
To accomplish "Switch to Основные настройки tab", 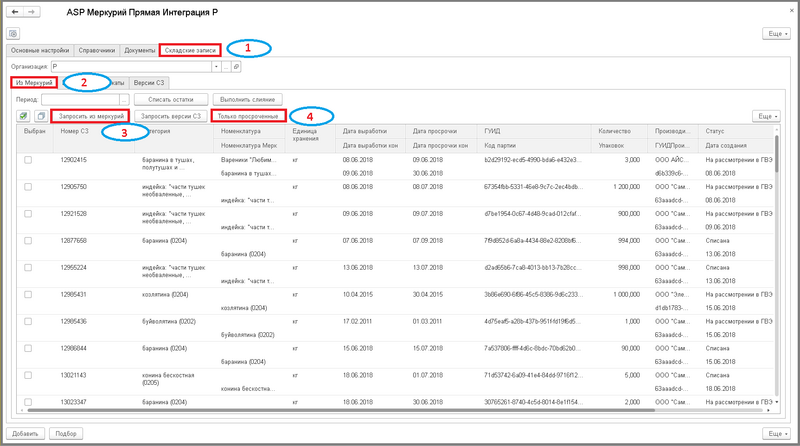I will (x=40, y=50).
